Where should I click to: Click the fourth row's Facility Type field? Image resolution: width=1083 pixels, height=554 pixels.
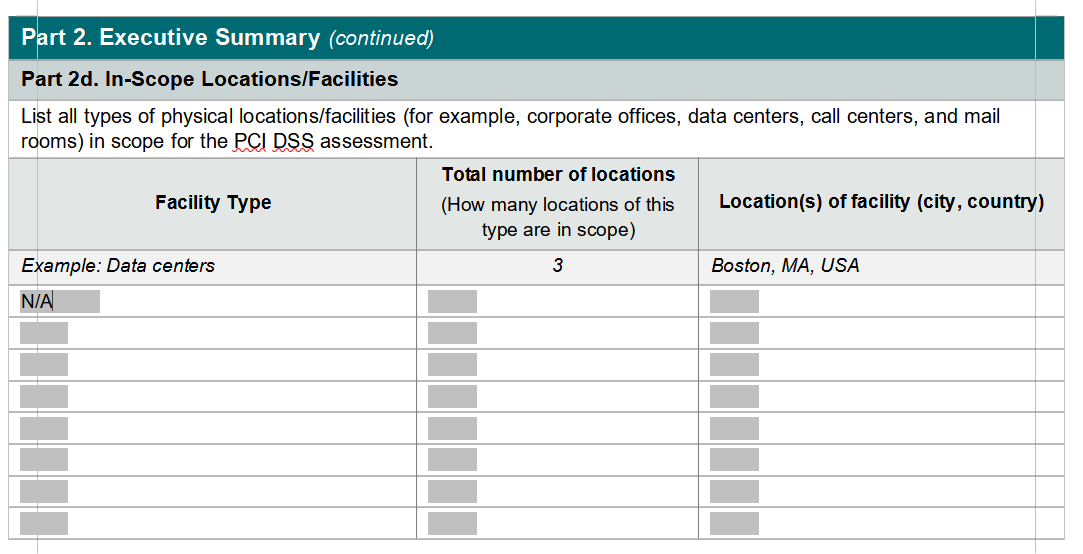click(x=44, y=396)
